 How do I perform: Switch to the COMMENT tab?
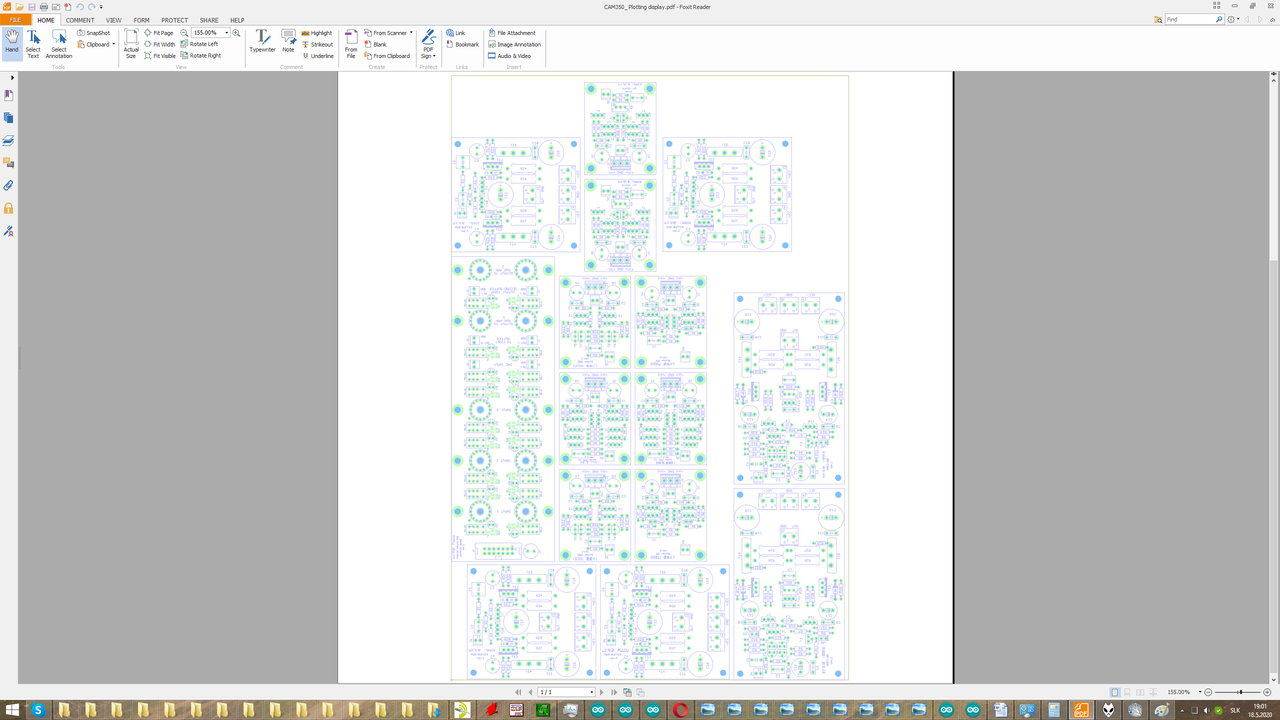[80, 20]
